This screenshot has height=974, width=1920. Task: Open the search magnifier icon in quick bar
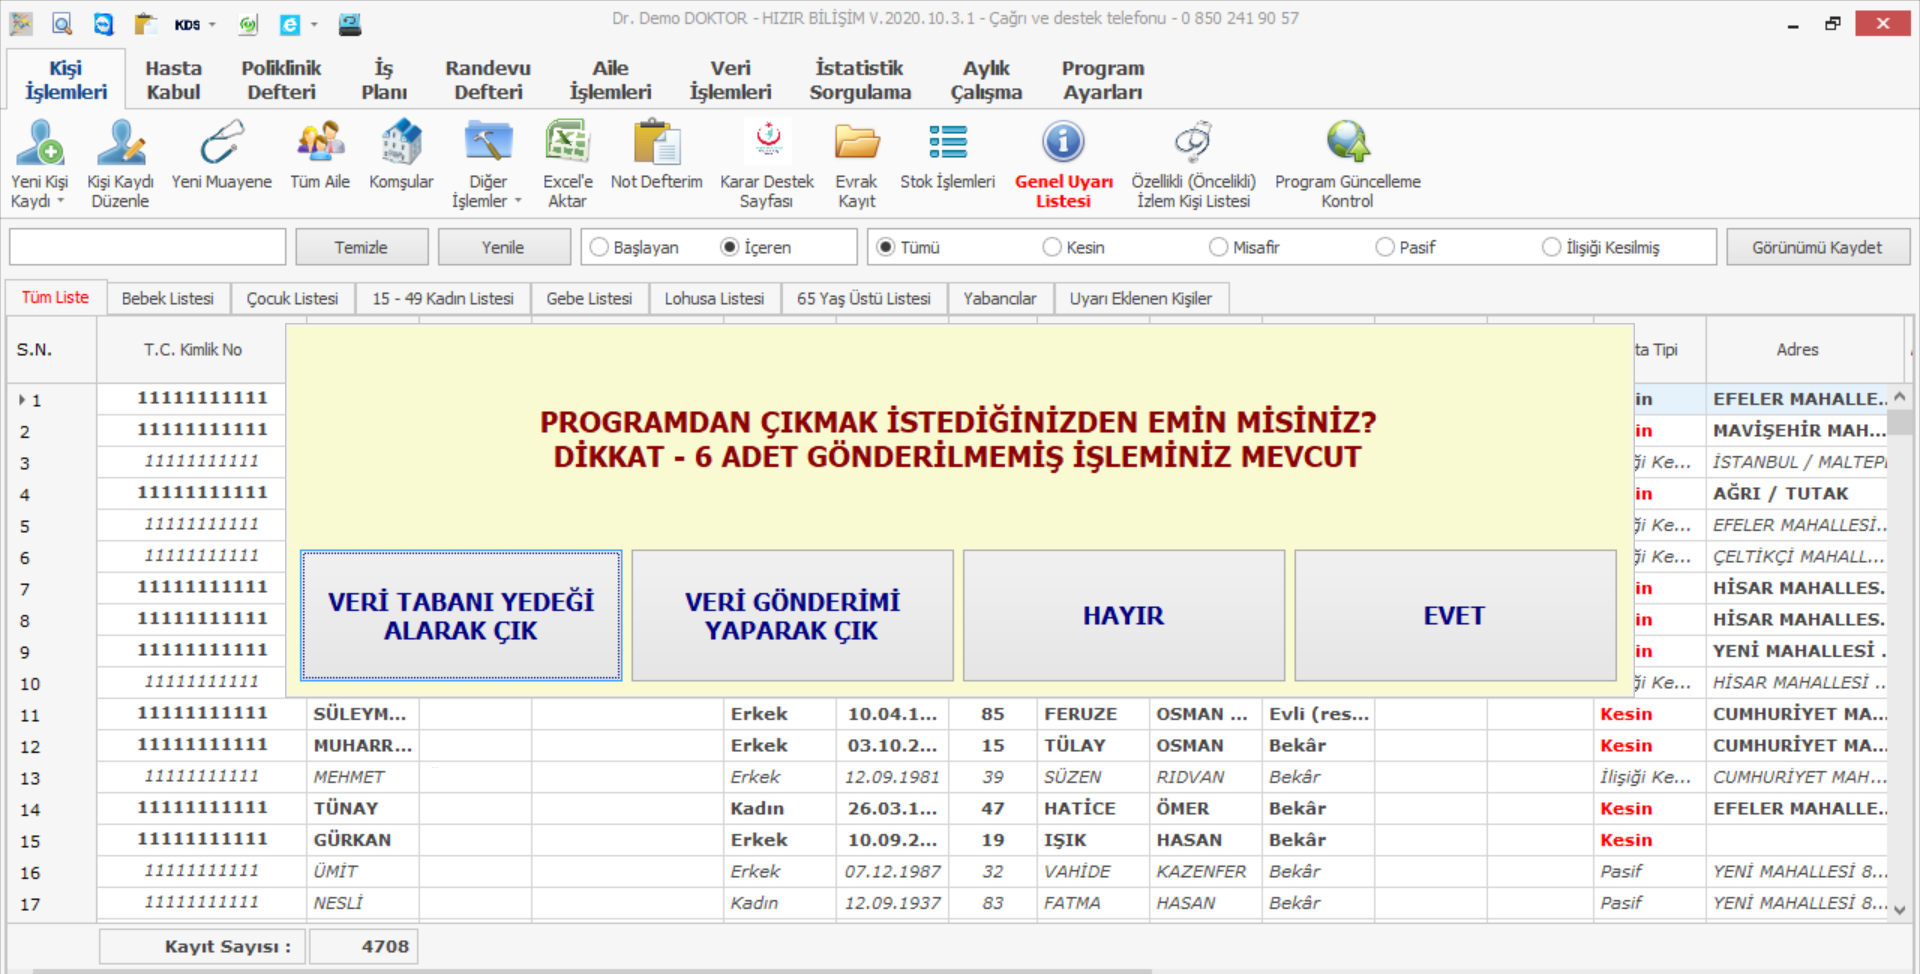62,24
